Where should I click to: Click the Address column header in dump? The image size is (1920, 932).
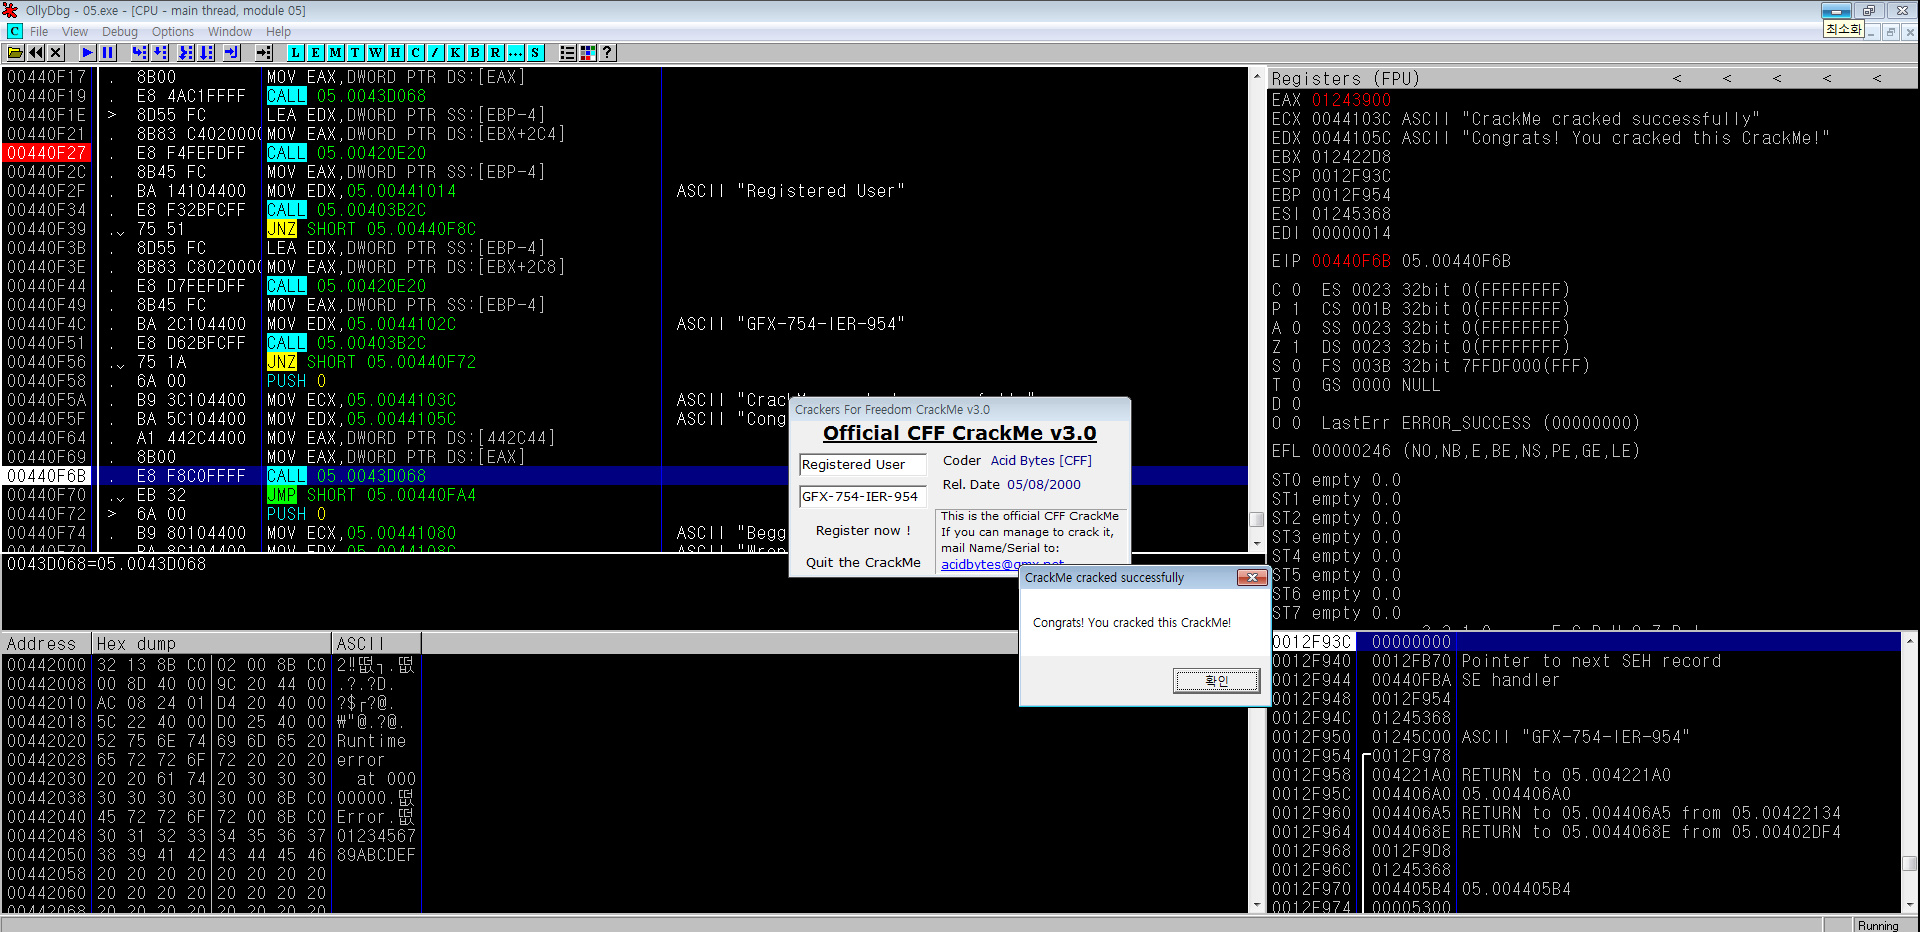46,644
